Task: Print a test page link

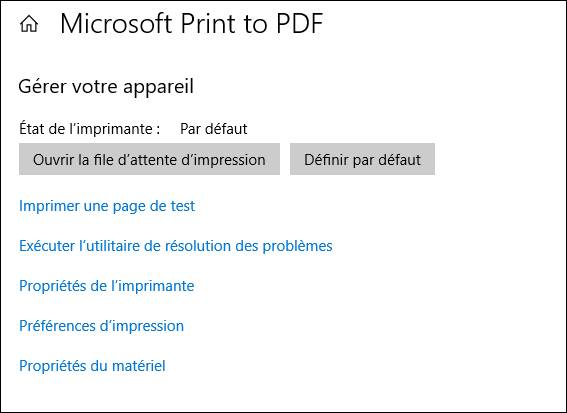Action: (x=107, y=206)
